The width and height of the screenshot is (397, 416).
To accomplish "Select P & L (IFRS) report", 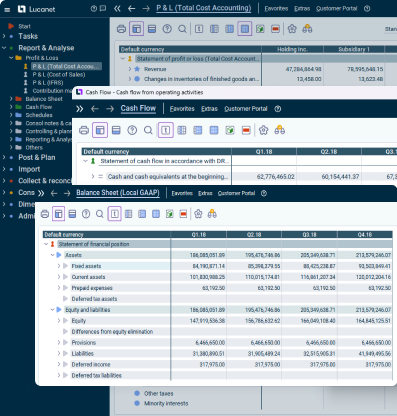I will point(48,83).
